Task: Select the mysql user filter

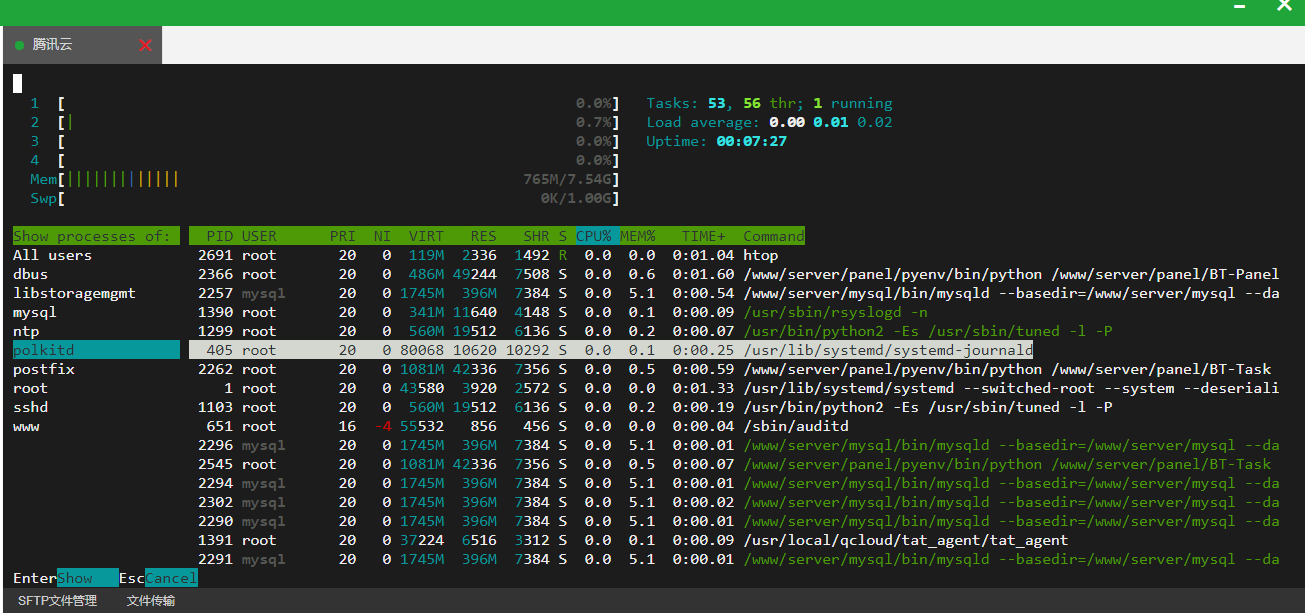Action: tap(96, 312)
